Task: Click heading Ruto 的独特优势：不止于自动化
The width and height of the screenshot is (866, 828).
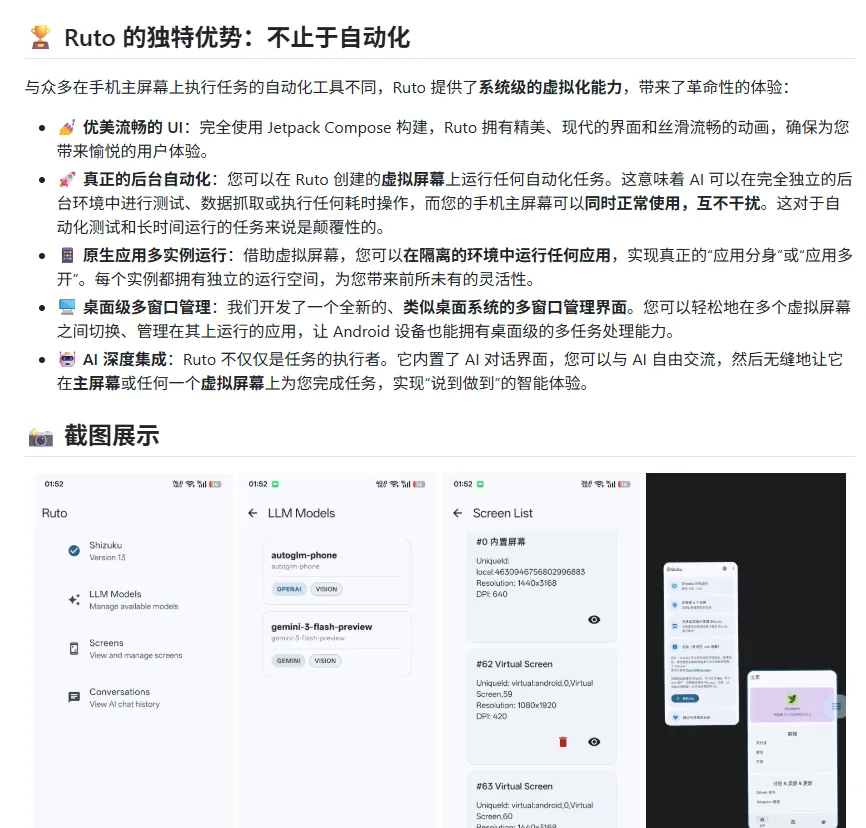Action: pyautogui.click(x=237, y=38)
